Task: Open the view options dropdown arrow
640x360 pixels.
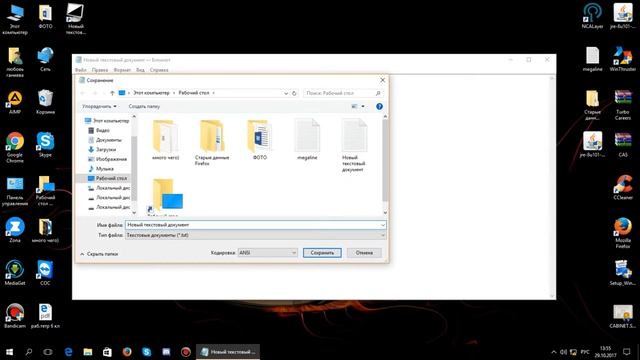Action: click(x=363, y=107)
